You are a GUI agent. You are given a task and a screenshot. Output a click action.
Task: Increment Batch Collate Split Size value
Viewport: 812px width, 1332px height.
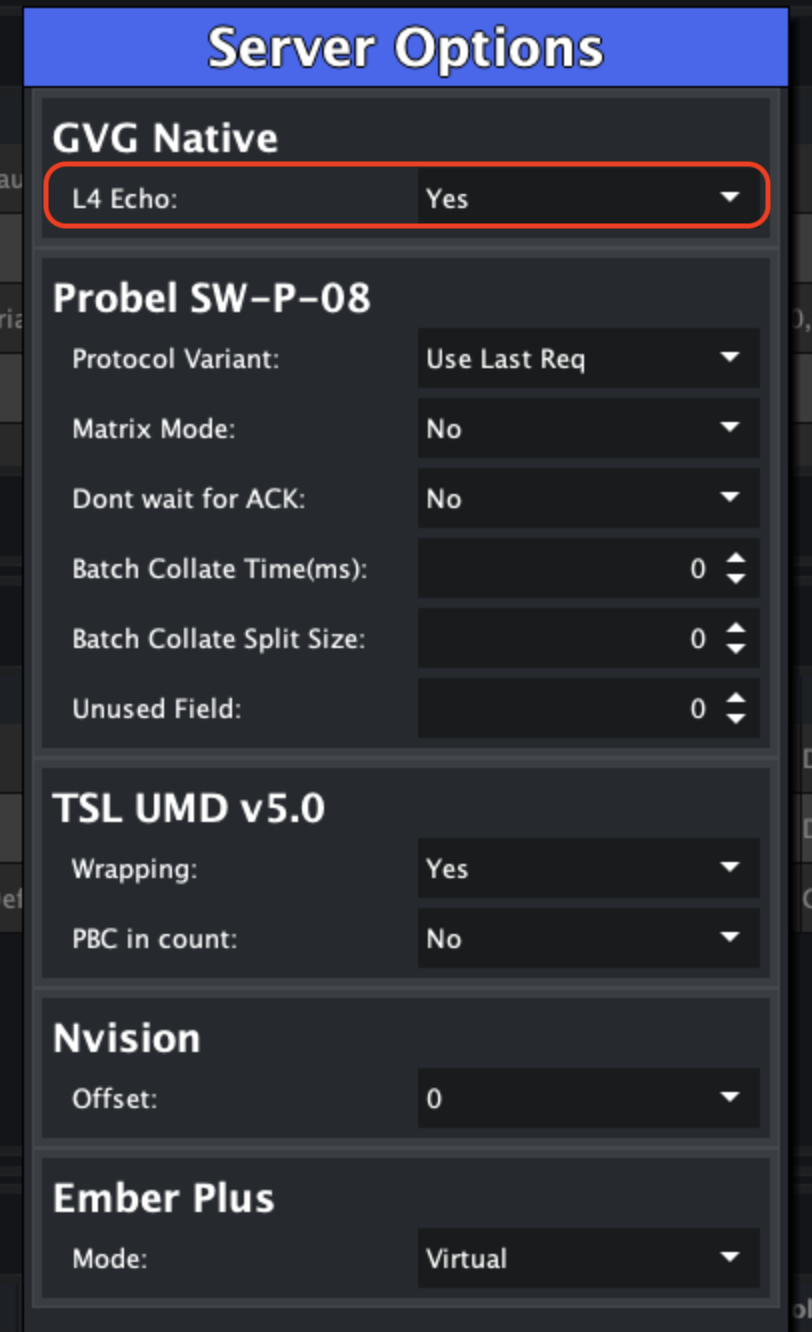coord(736,630)
